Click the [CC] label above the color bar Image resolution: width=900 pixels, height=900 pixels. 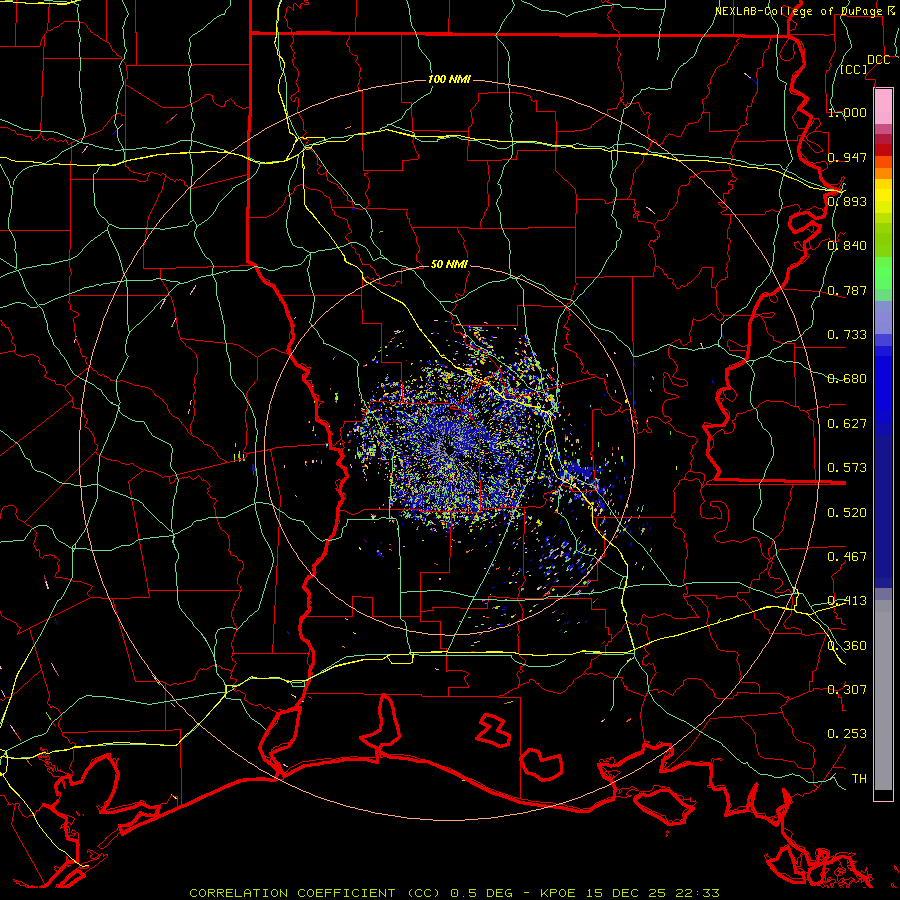[854, 69]
